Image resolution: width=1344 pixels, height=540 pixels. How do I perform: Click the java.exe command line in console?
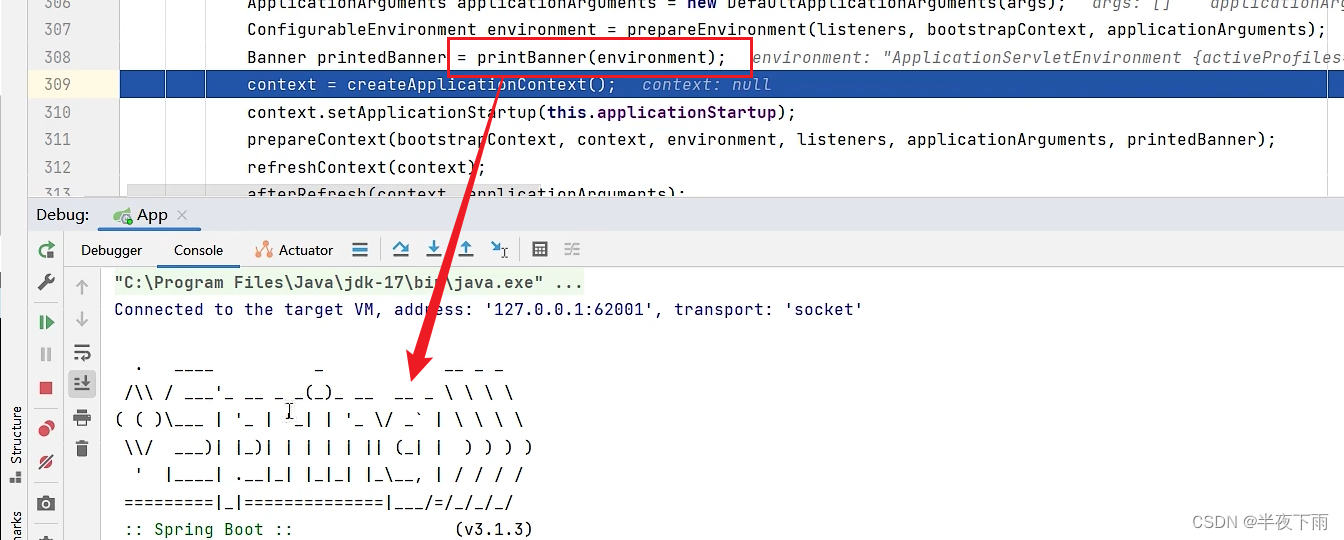click(348, 282)
